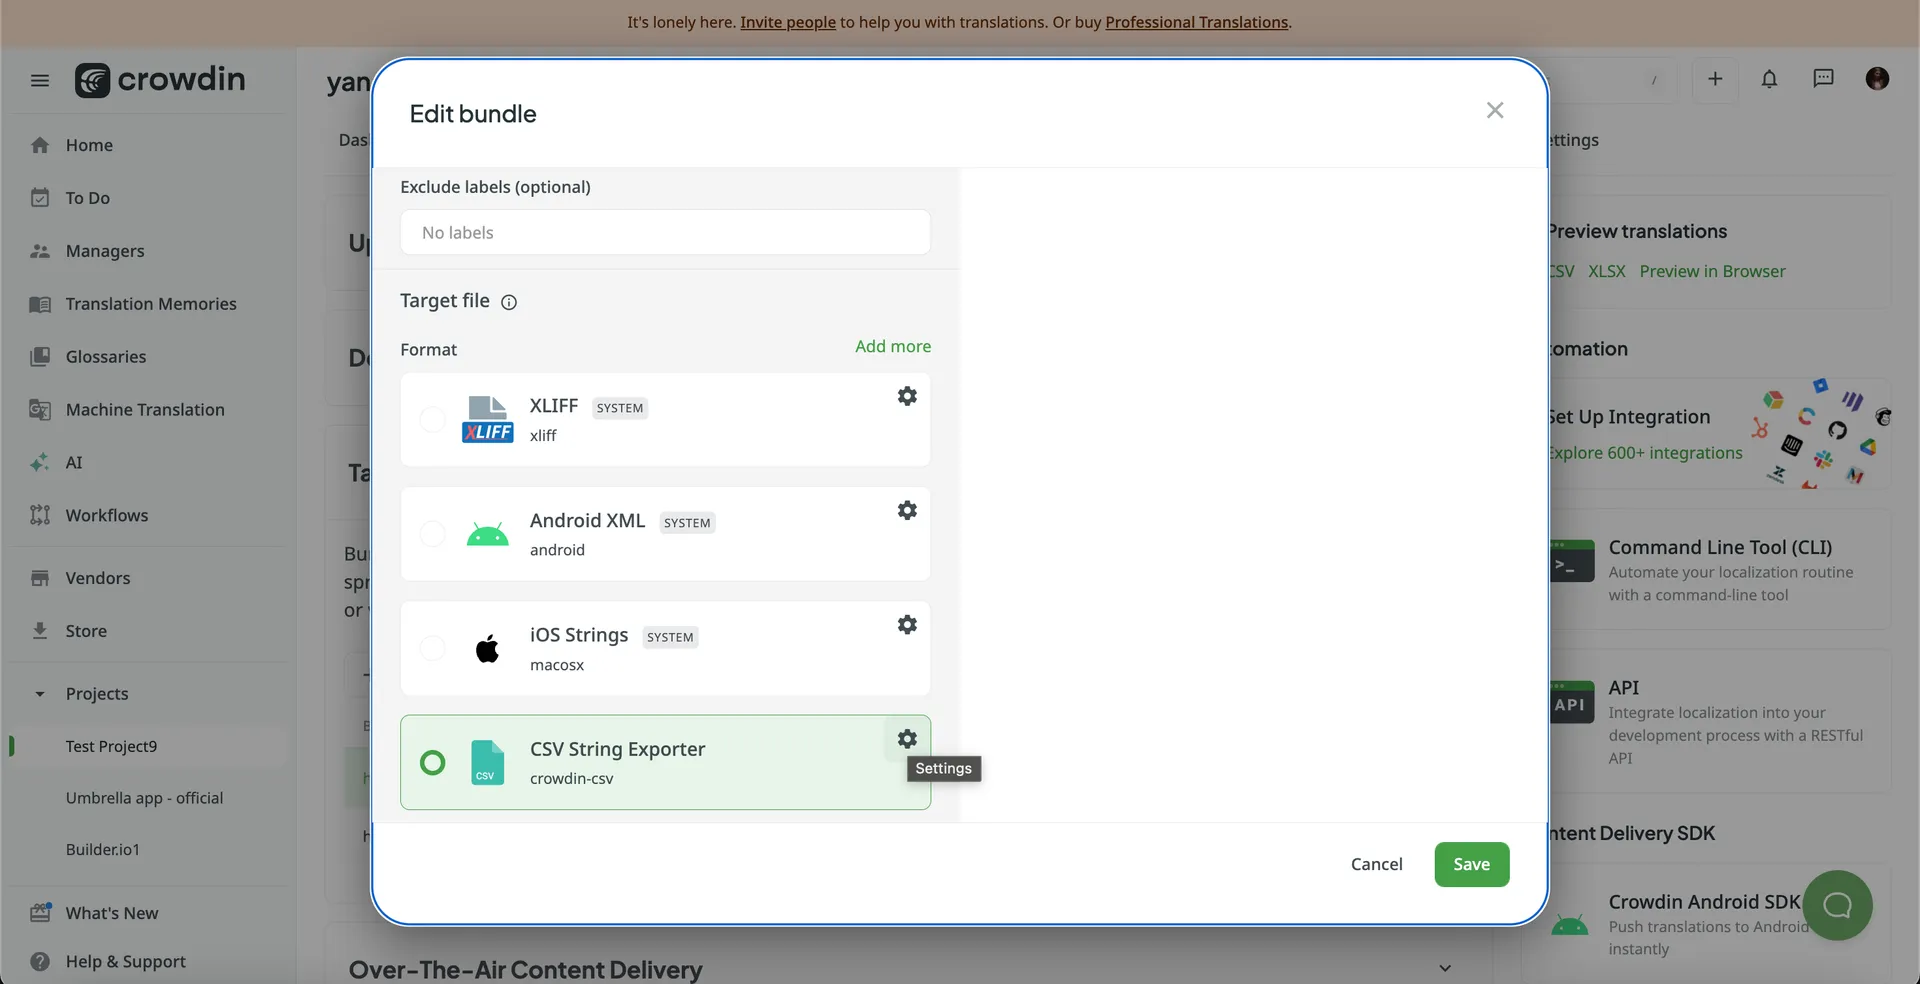Open settings for iOS Strings format
The image size is (1920, 984).
click(x=907, y=624)
